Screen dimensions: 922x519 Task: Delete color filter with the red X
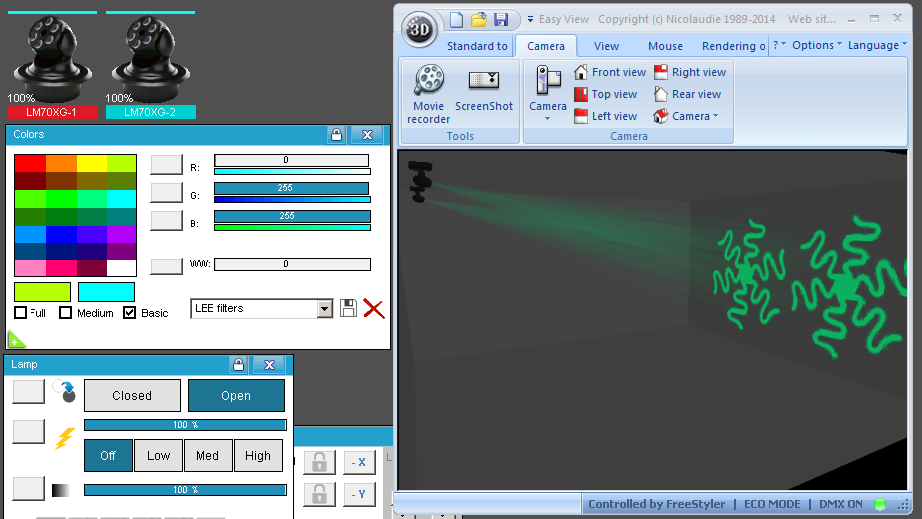tap(373, 308)
